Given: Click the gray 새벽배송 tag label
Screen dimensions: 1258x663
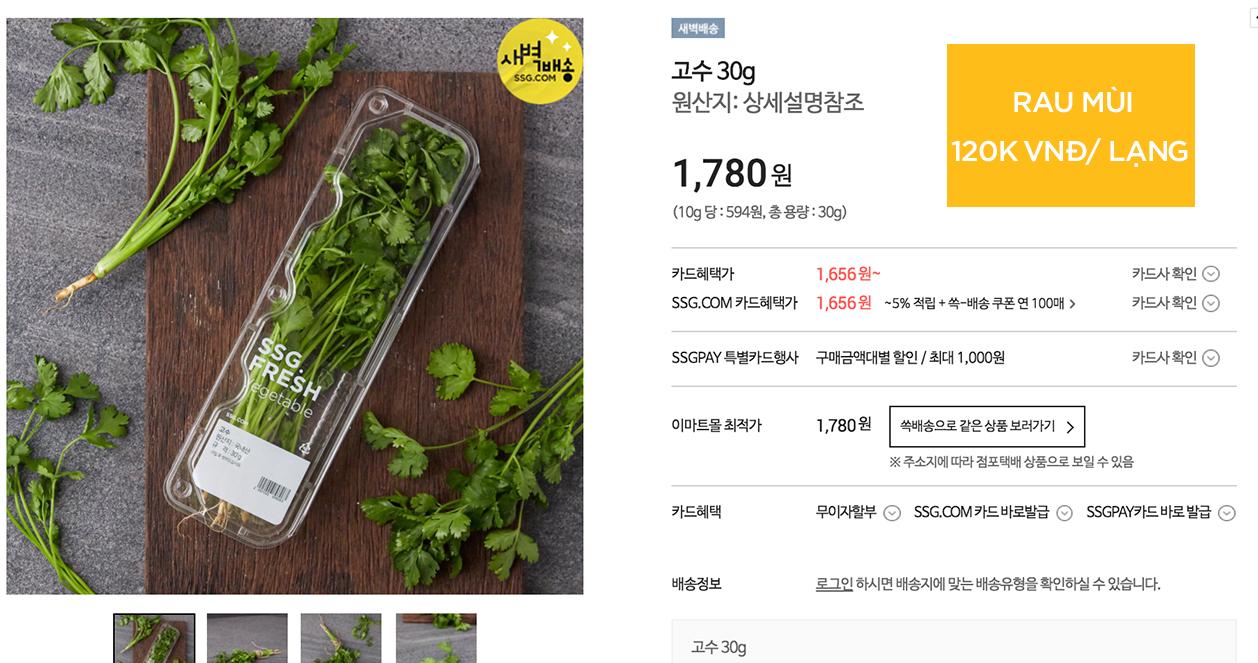Looking at the screenshot, I should pyautogui.click(x=697, y=28).
